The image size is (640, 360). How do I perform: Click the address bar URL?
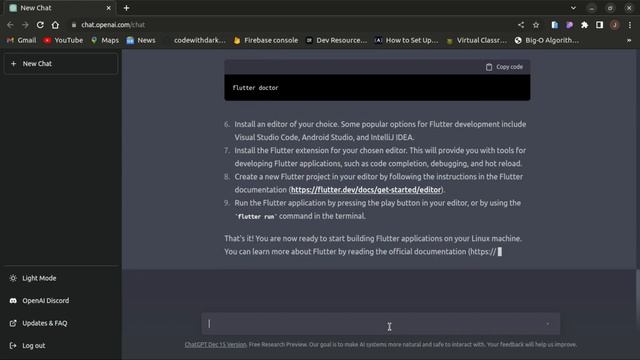pyautogui.click(x=113, y=25)
